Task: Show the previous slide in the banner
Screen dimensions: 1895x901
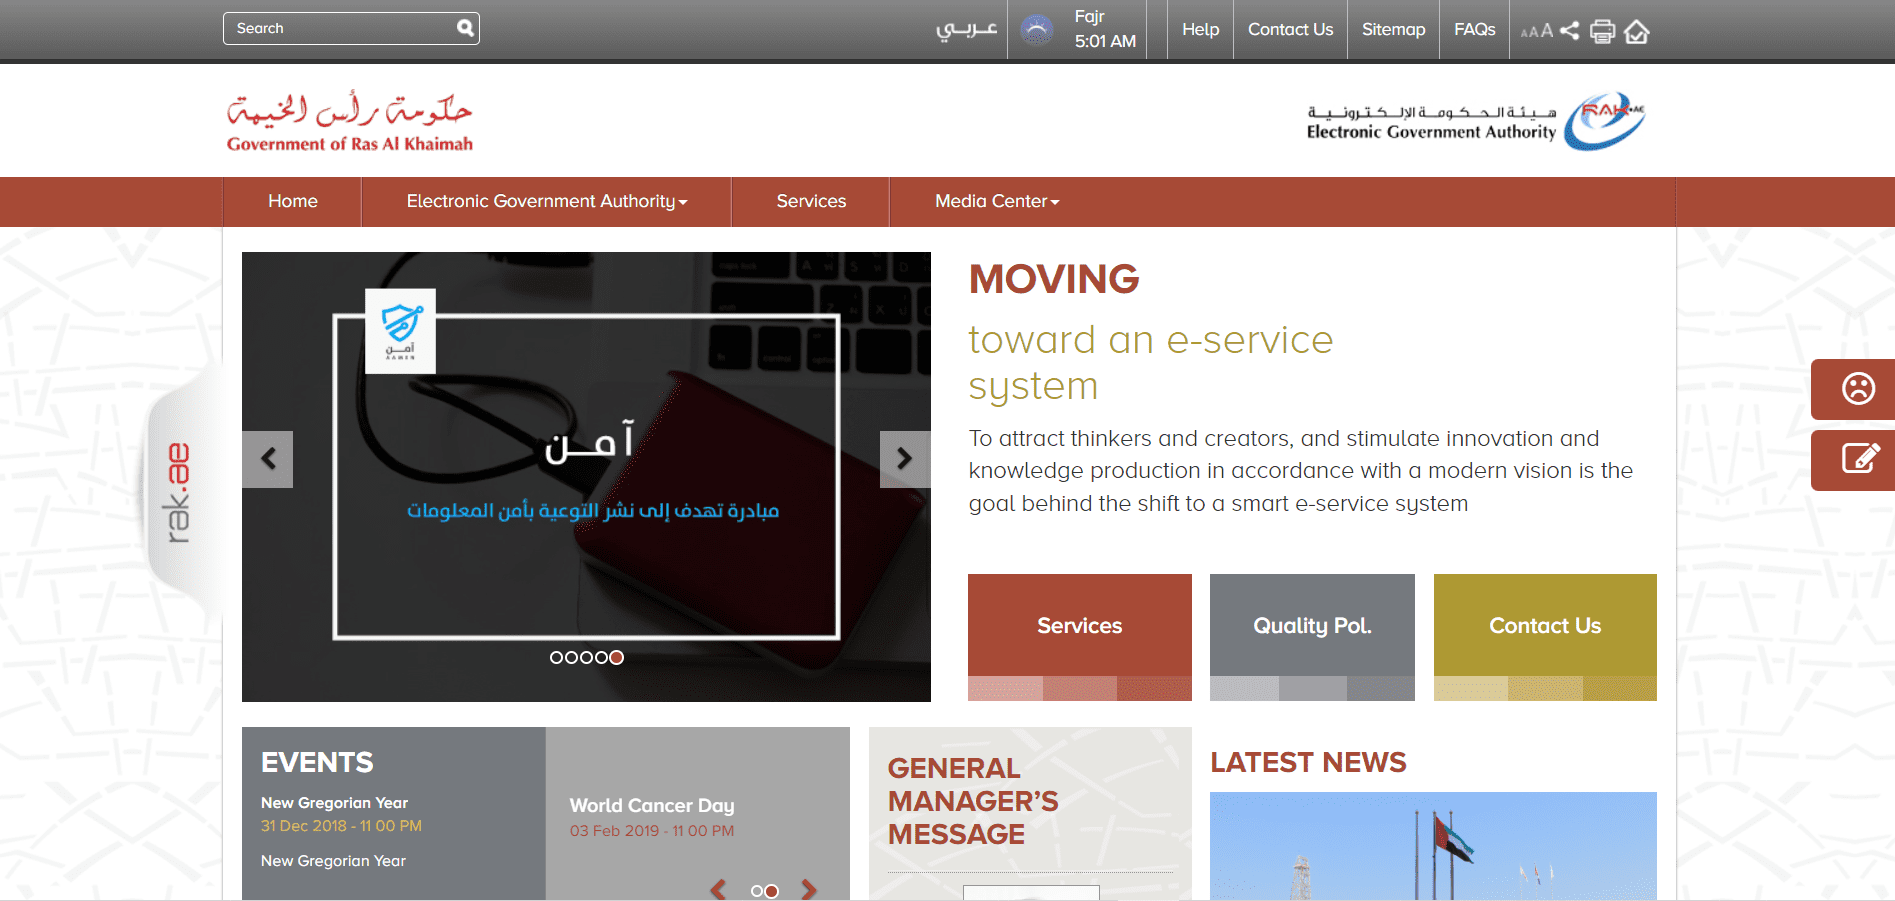Action: pyautogui.click(x=267, y=459)
